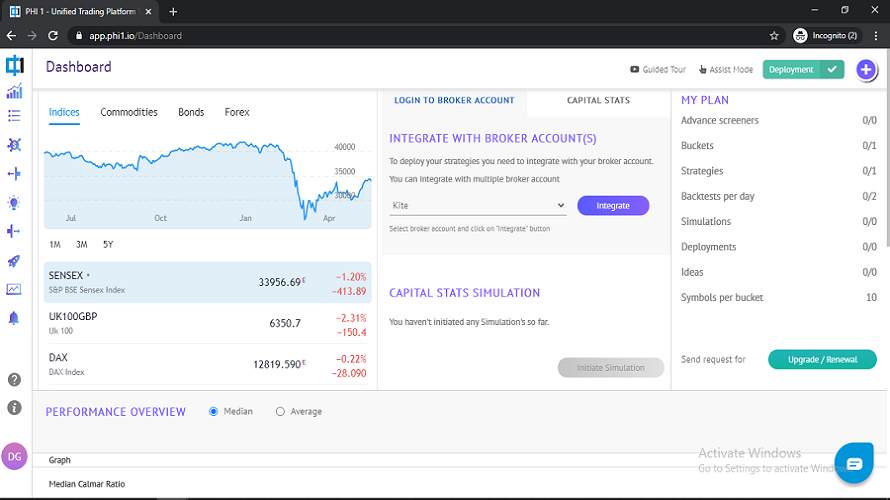Select the 3M chart range
Screen dimensions: 890x500
point(82,245)
